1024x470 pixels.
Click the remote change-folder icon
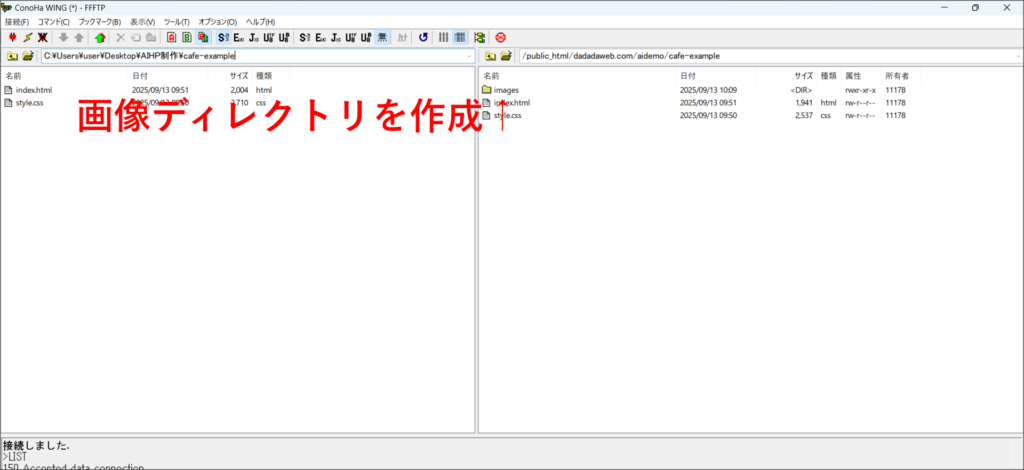(x=506, y=56)
